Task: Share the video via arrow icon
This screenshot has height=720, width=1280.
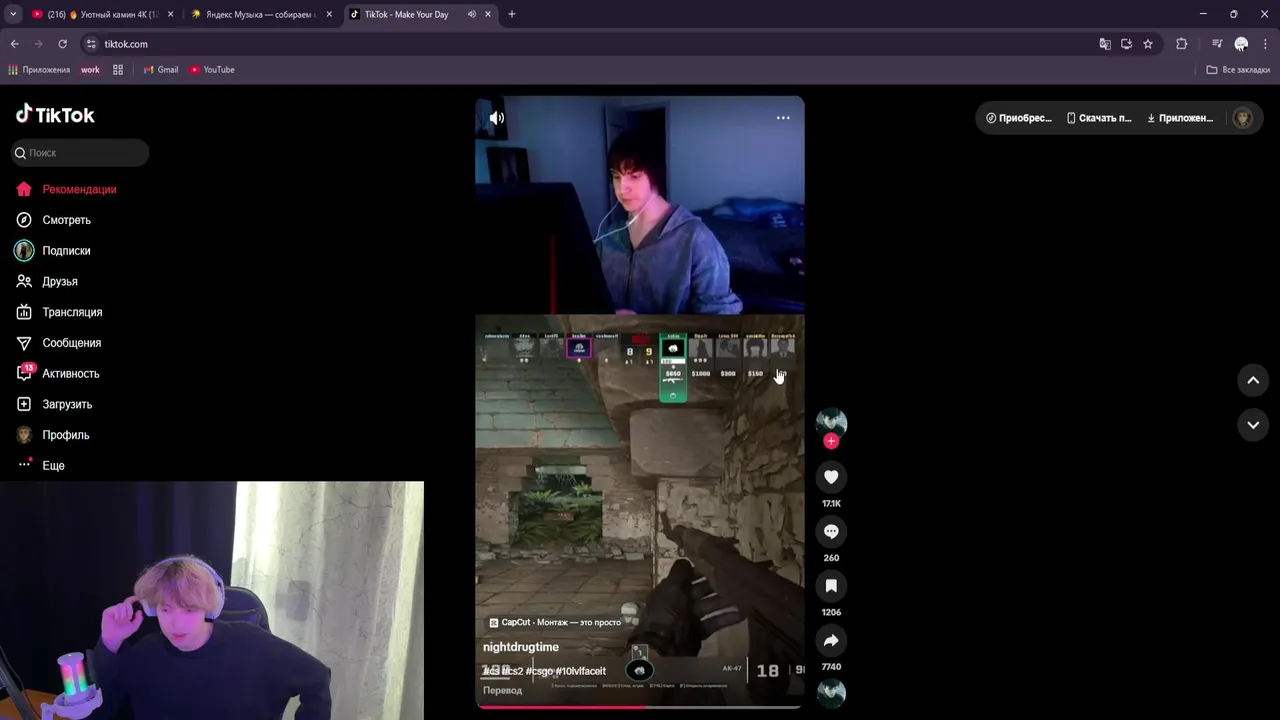Action: [831, 640]
